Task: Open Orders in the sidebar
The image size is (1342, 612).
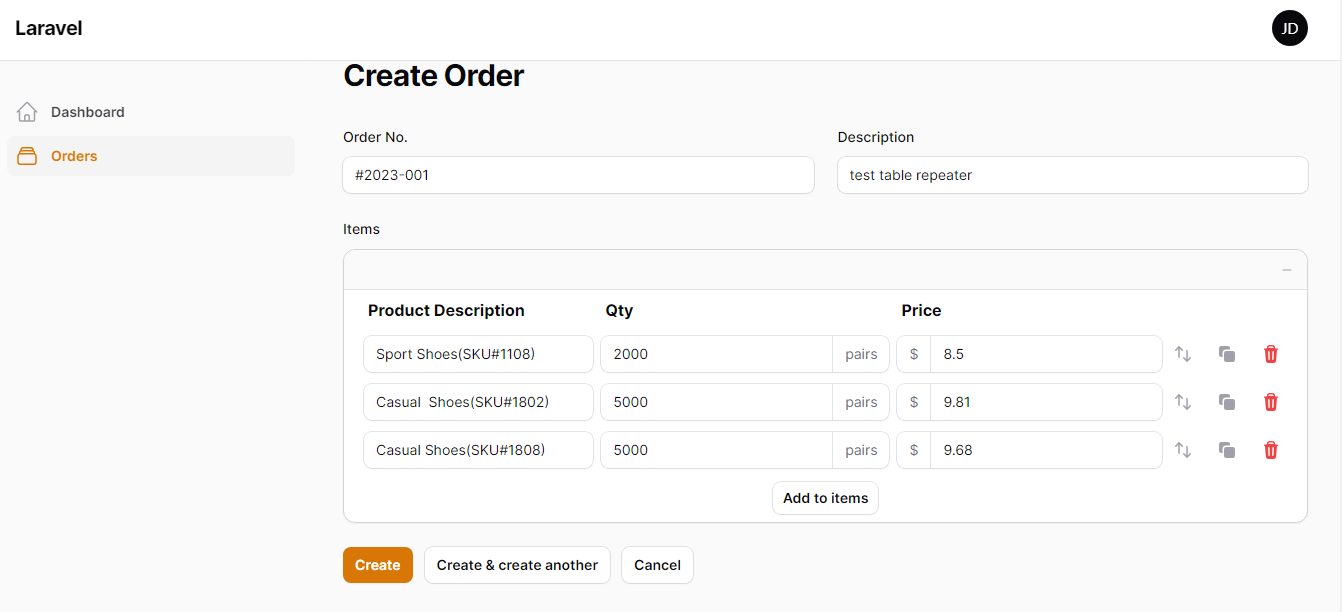Action: [x=74, y=156]
